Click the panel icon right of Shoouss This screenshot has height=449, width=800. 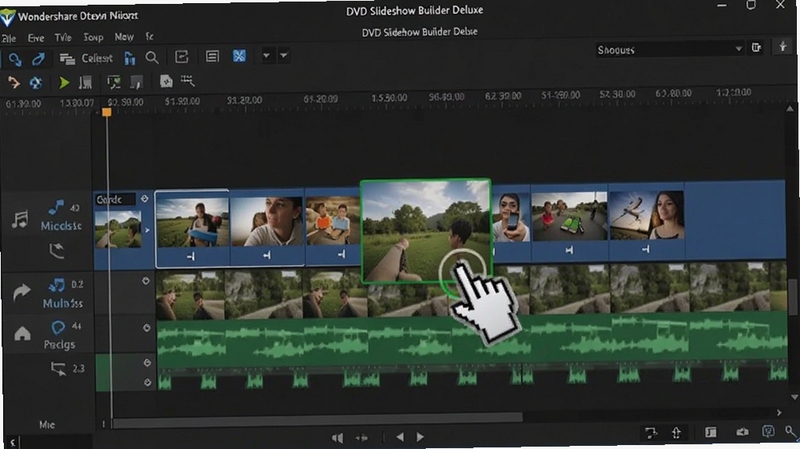(756, 47)
